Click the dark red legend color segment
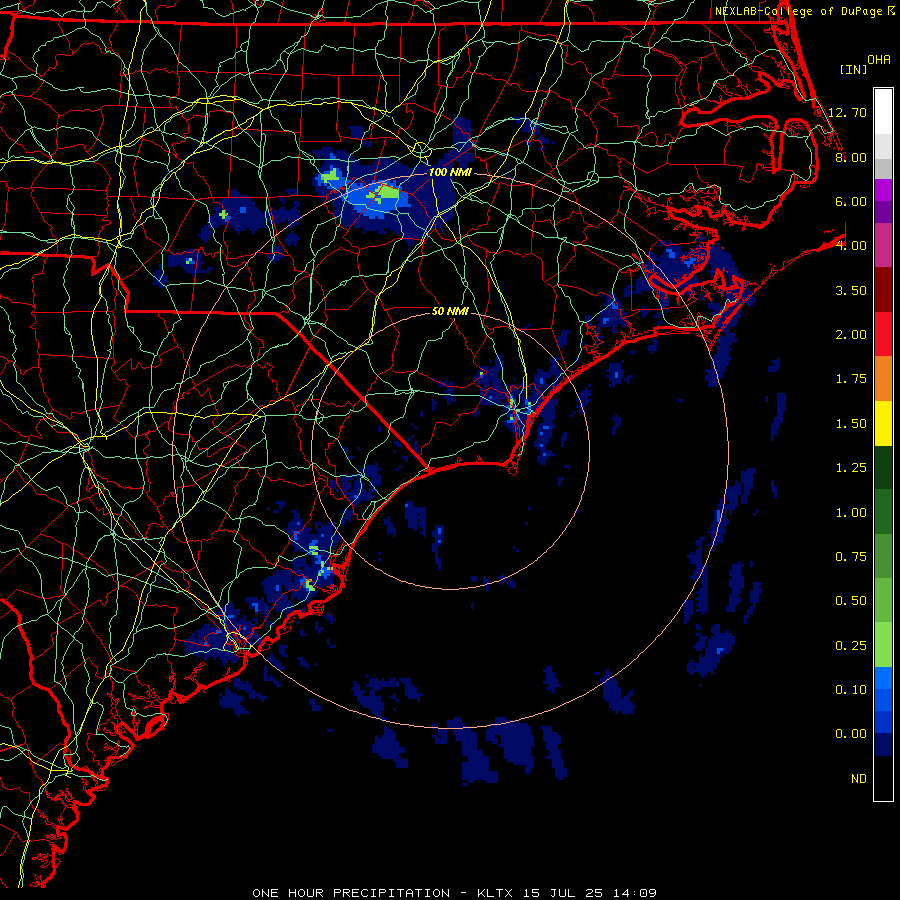The height and width of the screenshot is (900, 900). (883, 290)
